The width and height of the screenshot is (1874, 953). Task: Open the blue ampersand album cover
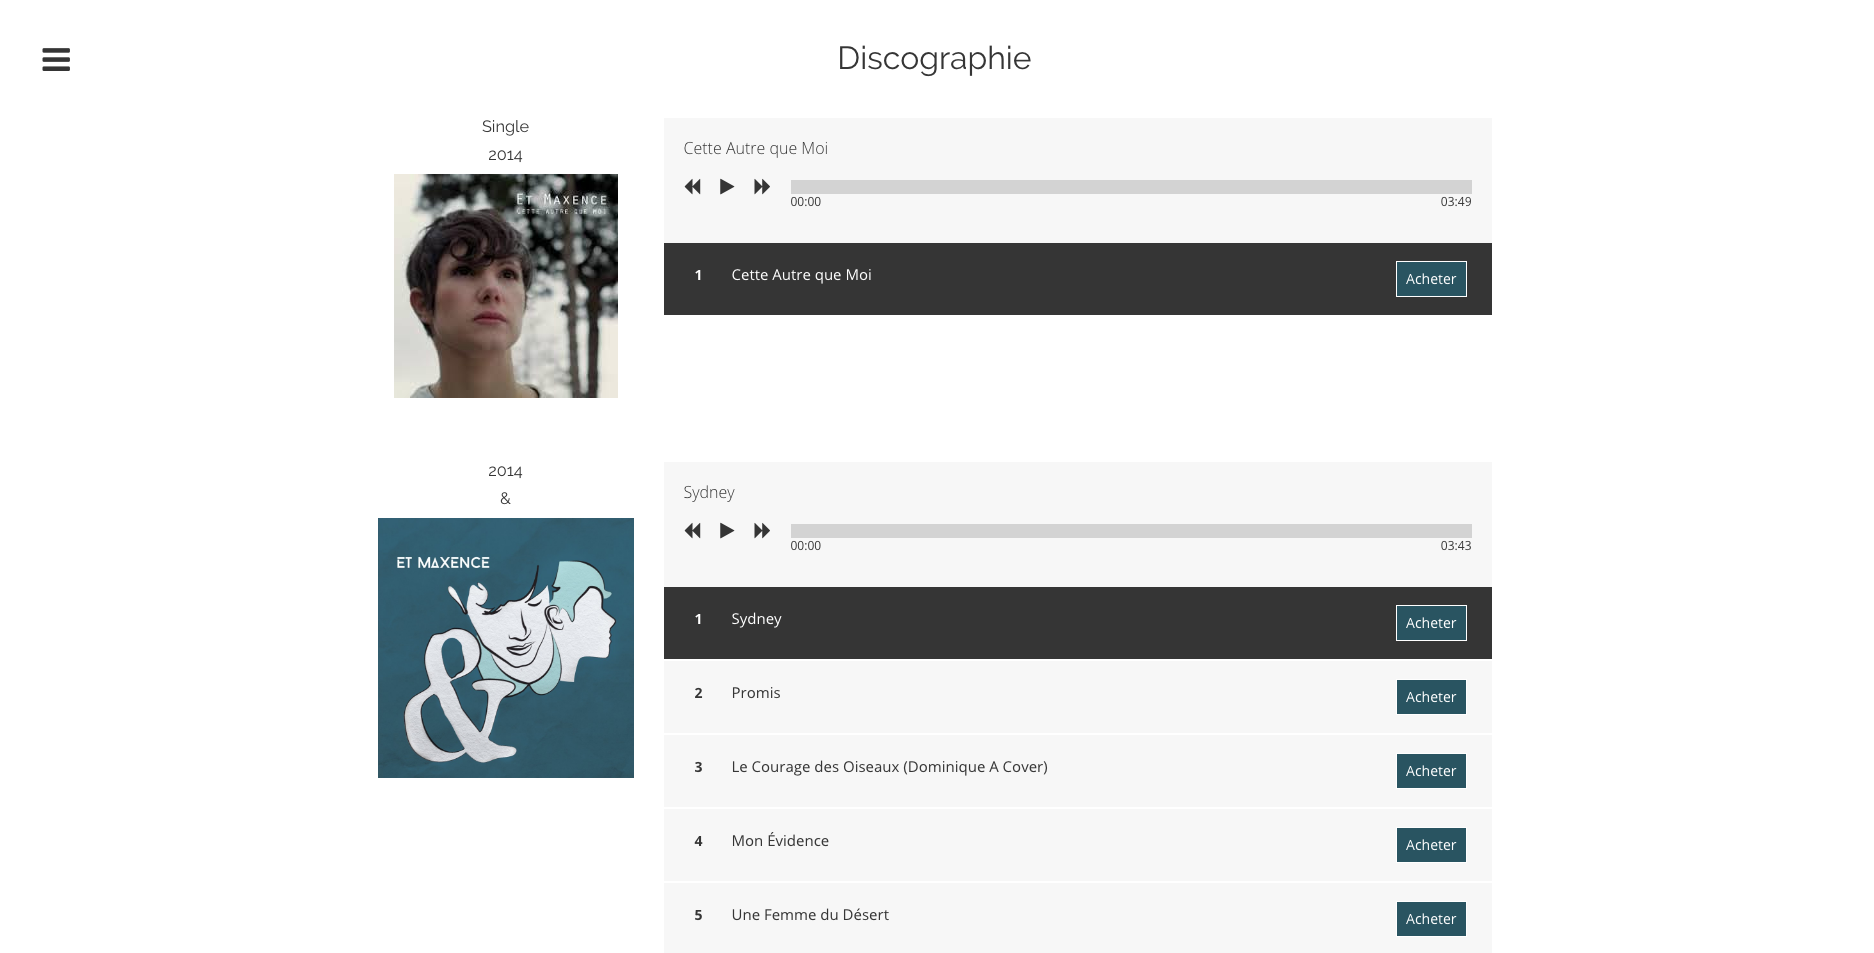tap(505, 648)
